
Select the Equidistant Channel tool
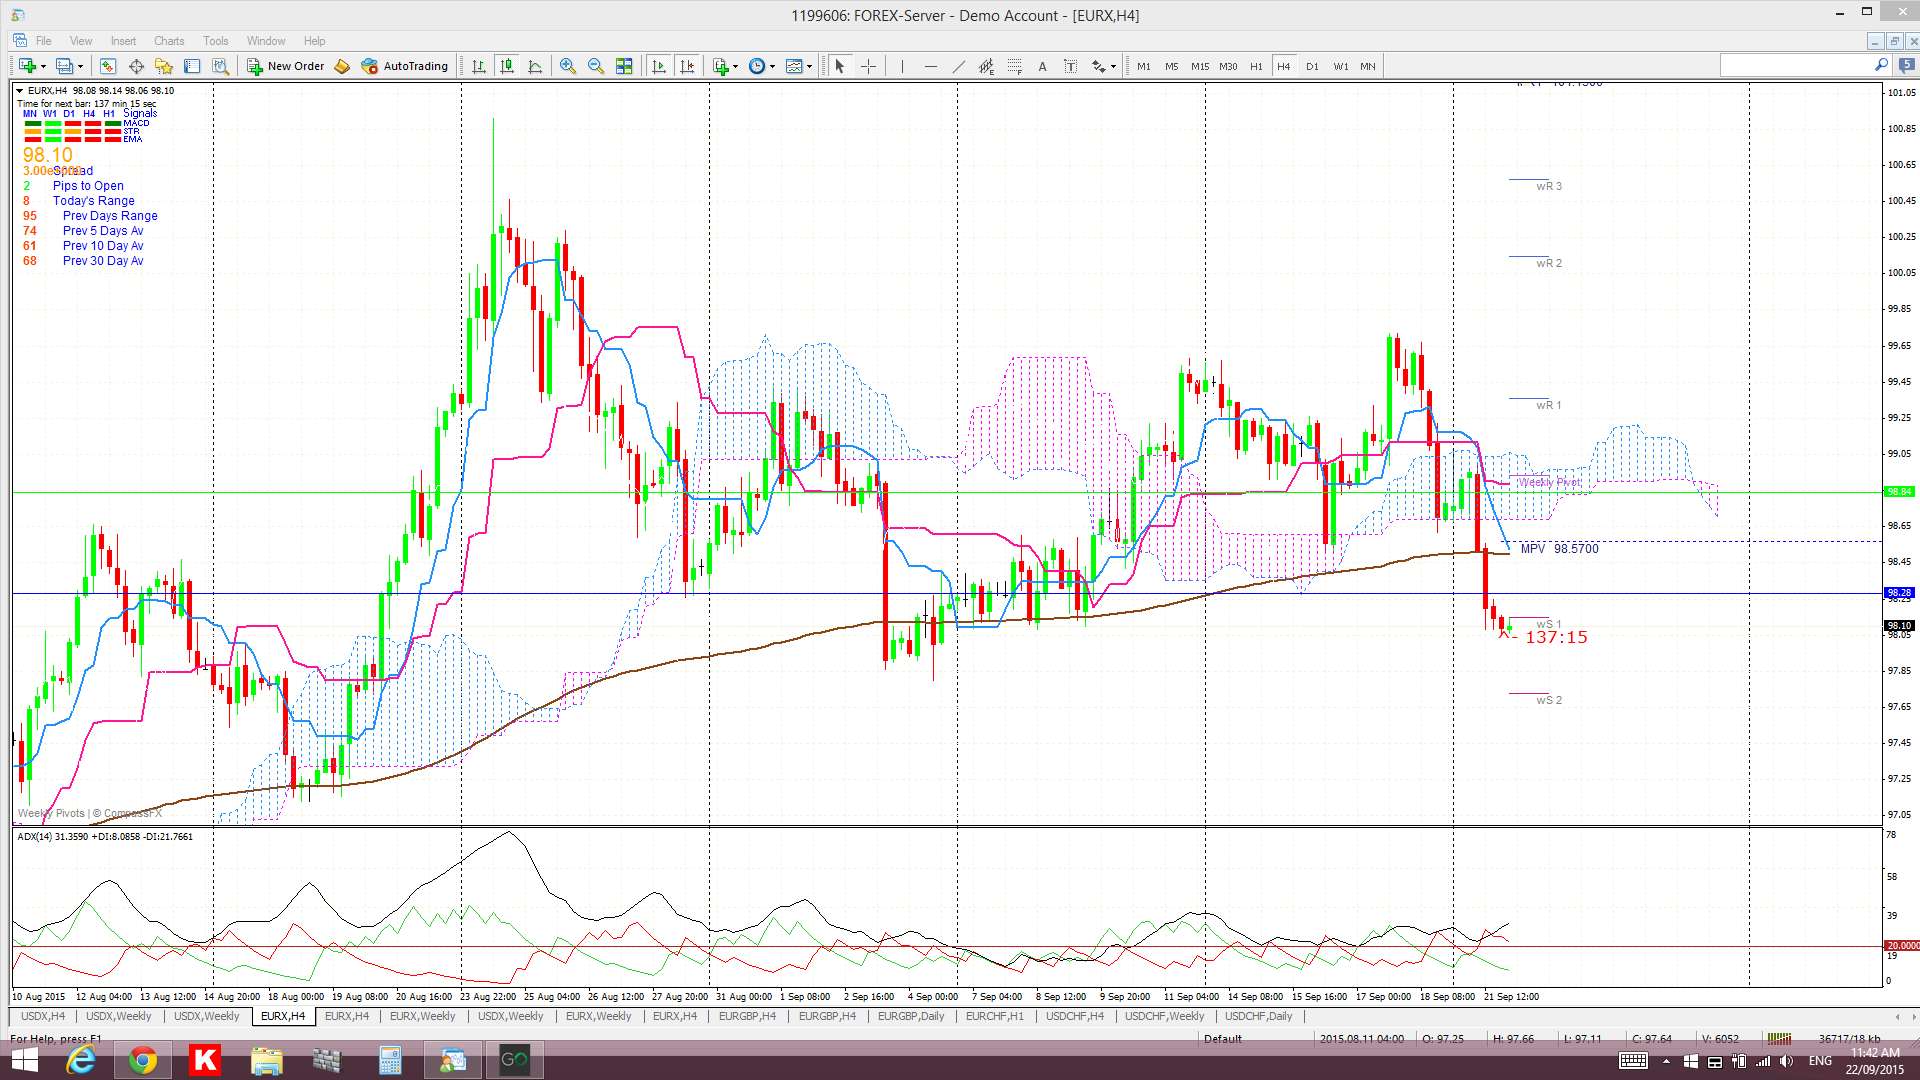[x=986, y=66]
